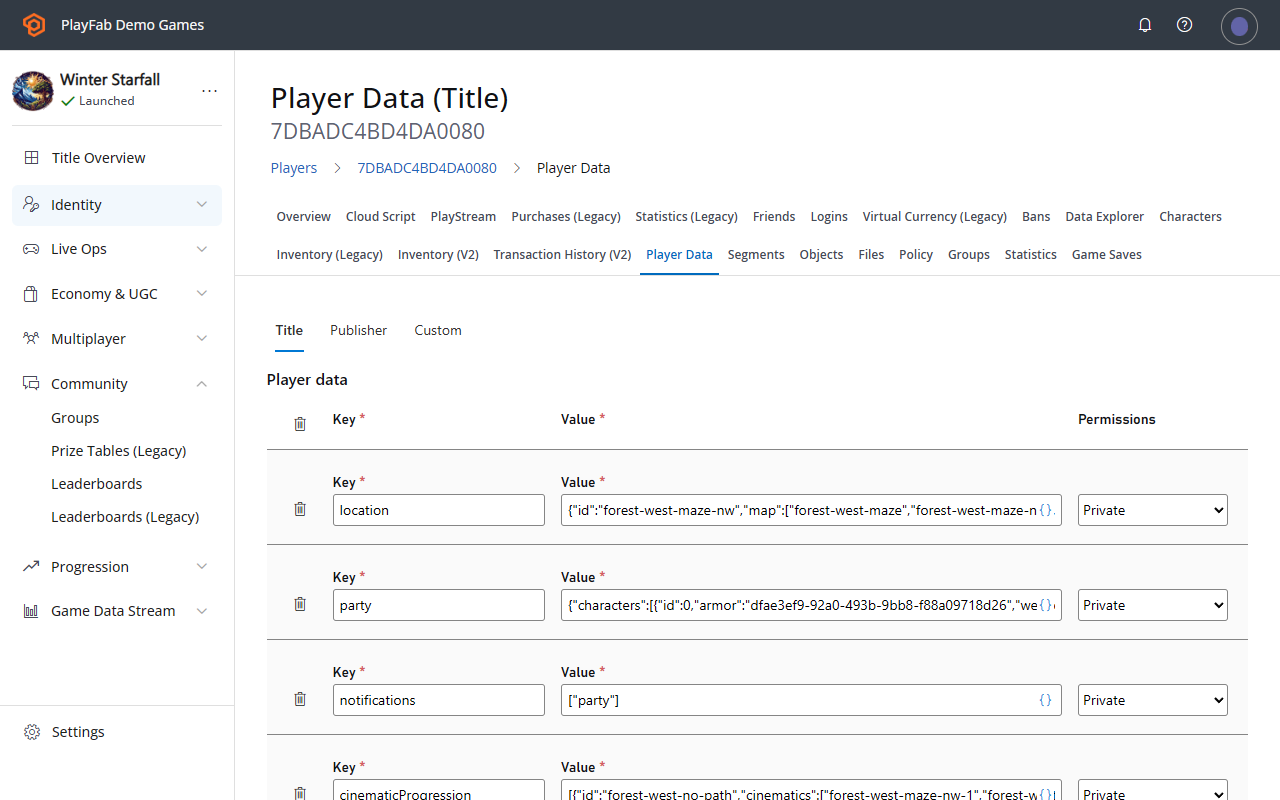The width and height of the screenshot is (1280, 800).
Task: Open Leaderboards sidebar link
Action: click(97, 484)
